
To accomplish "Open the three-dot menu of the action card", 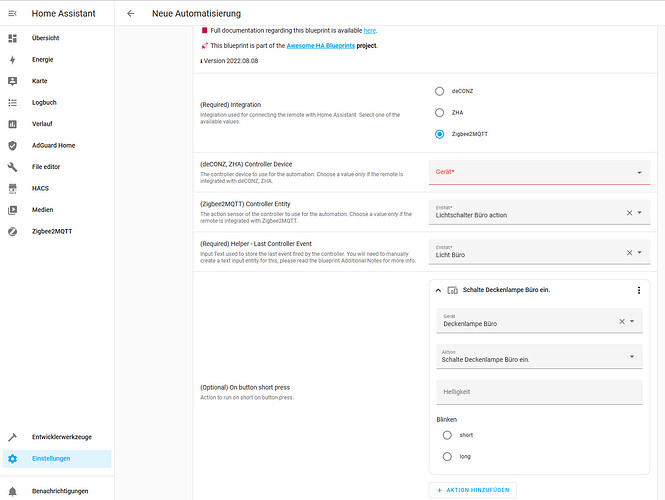I will pos(639,290).
